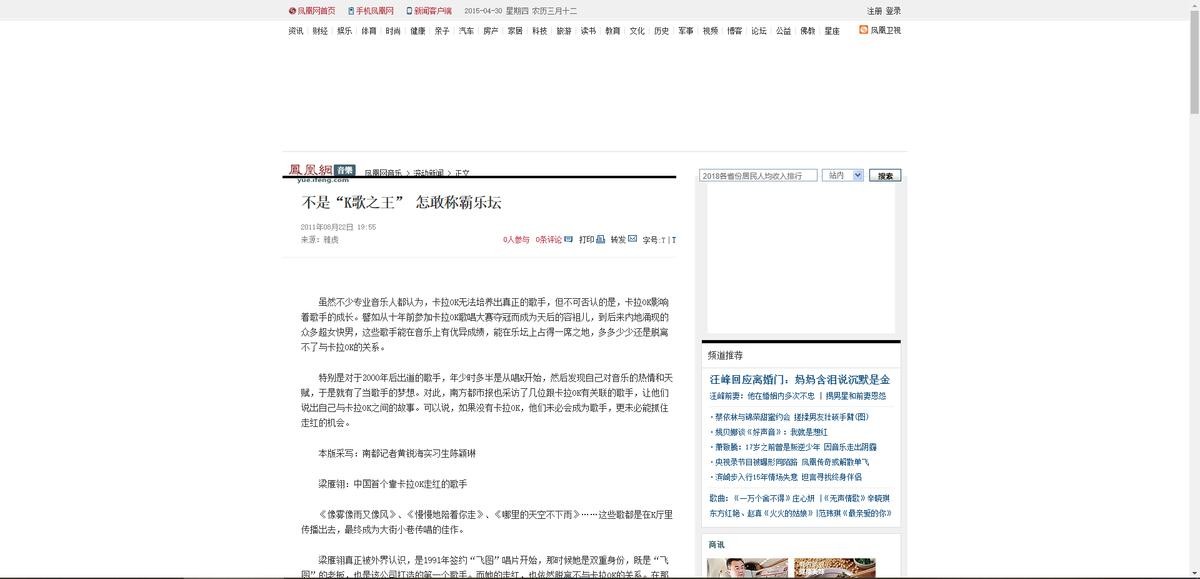This screenshot has width=1200, height=579.
Task: Click the left thumbnail under 商讯
Action: (747, 568)
